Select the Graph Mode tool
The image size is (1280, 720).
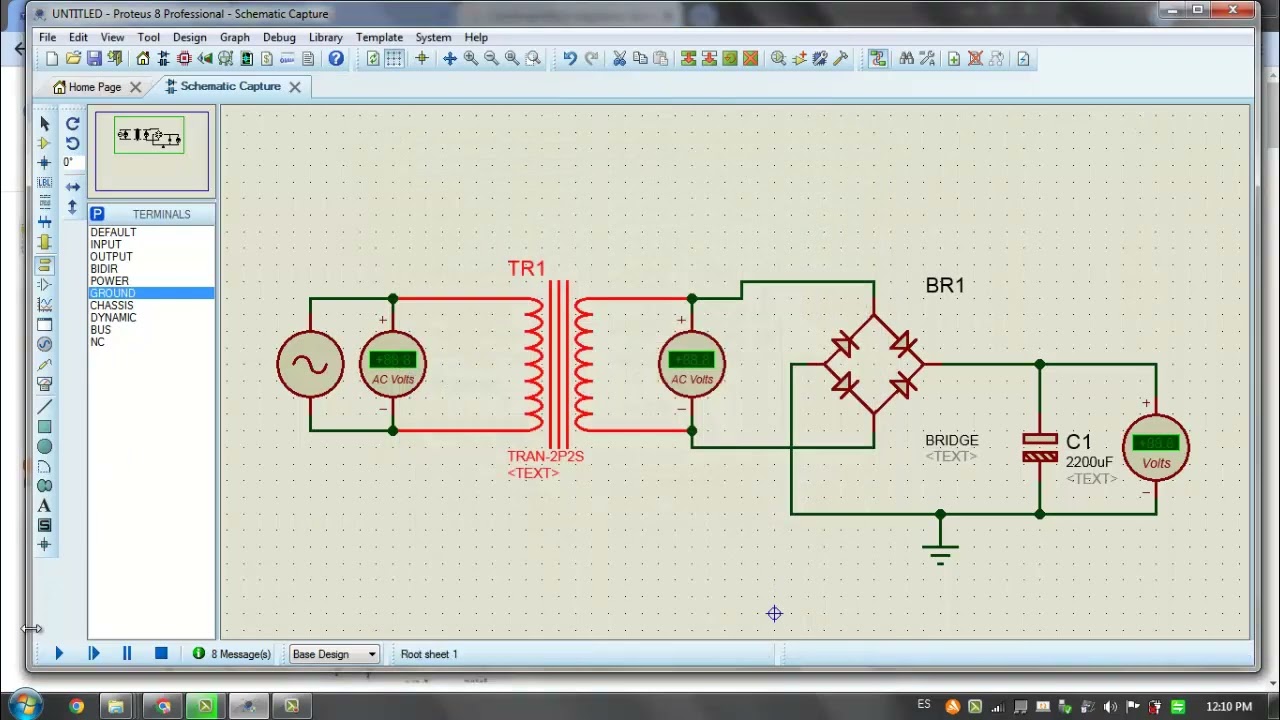tap(44, 304)
